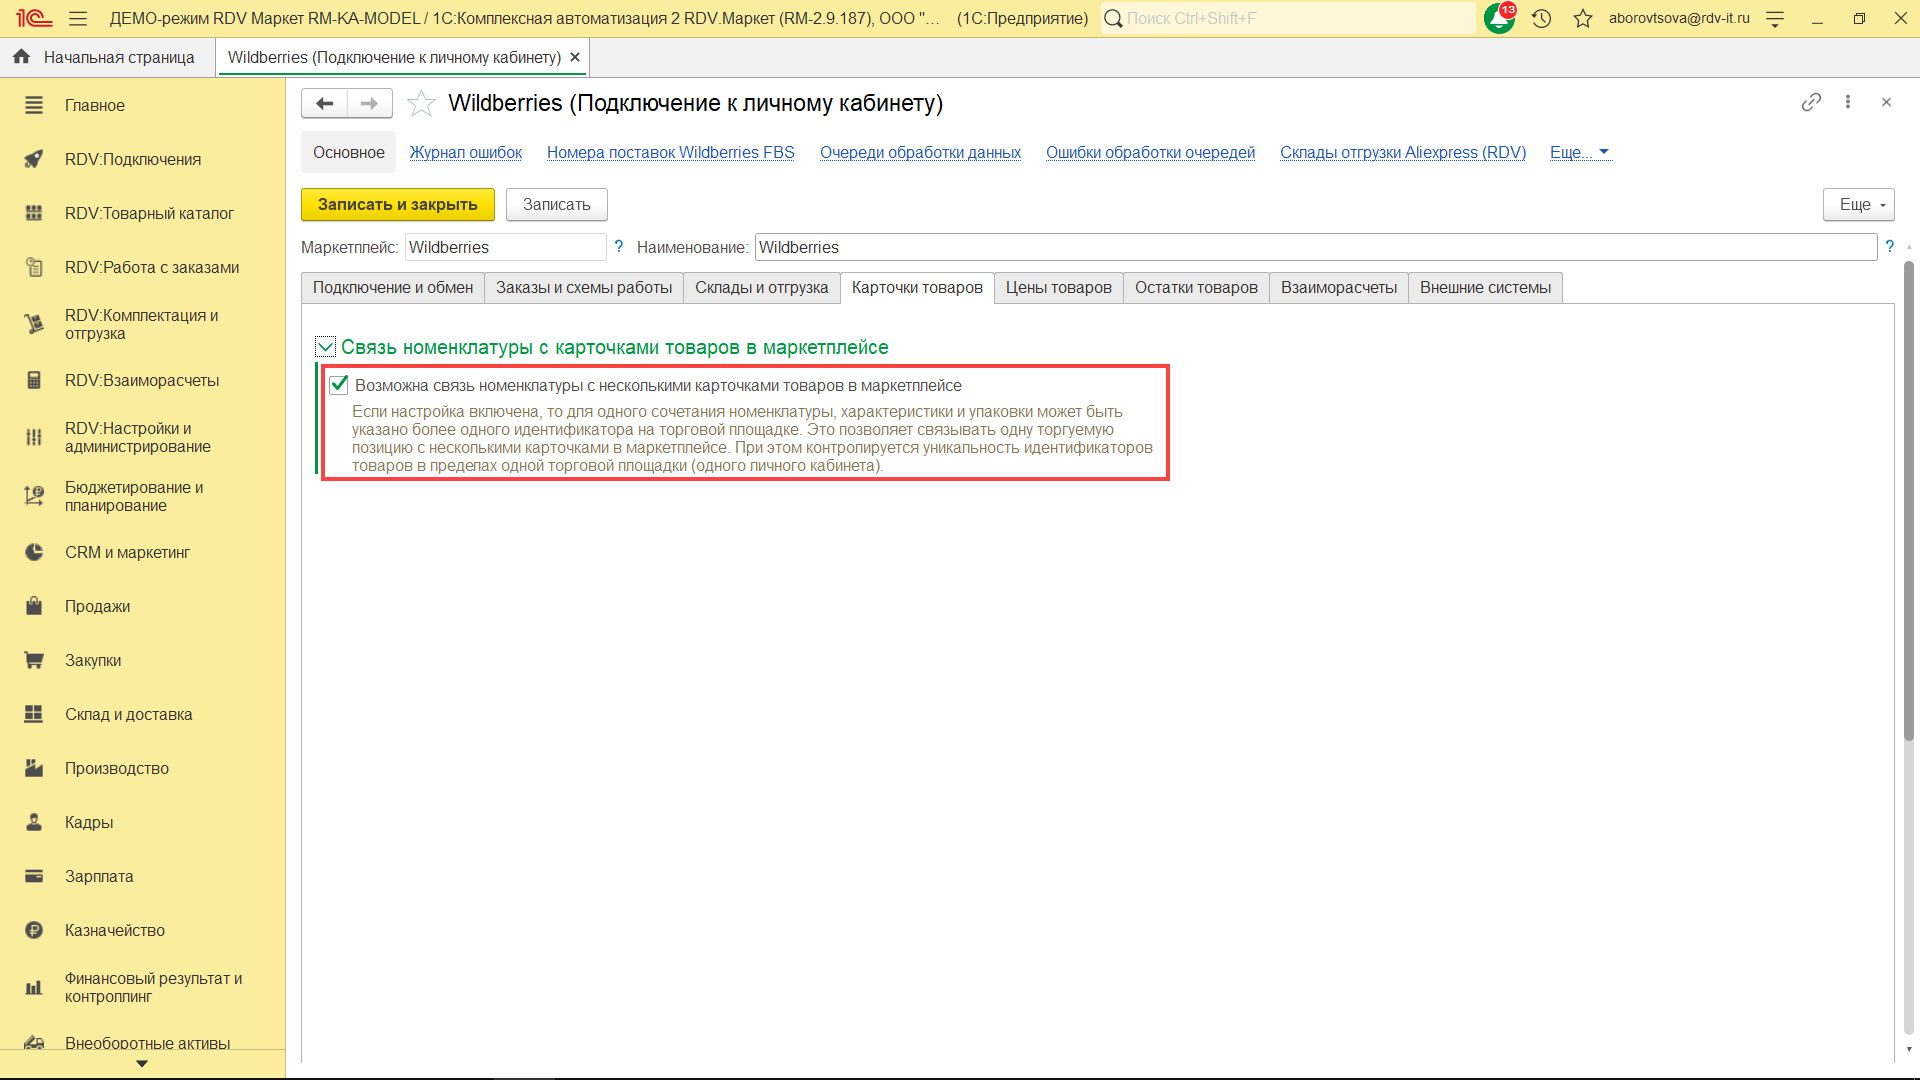Click the favorites star in title bar
This screenshot has width=1920, height=1080.
1582,19
